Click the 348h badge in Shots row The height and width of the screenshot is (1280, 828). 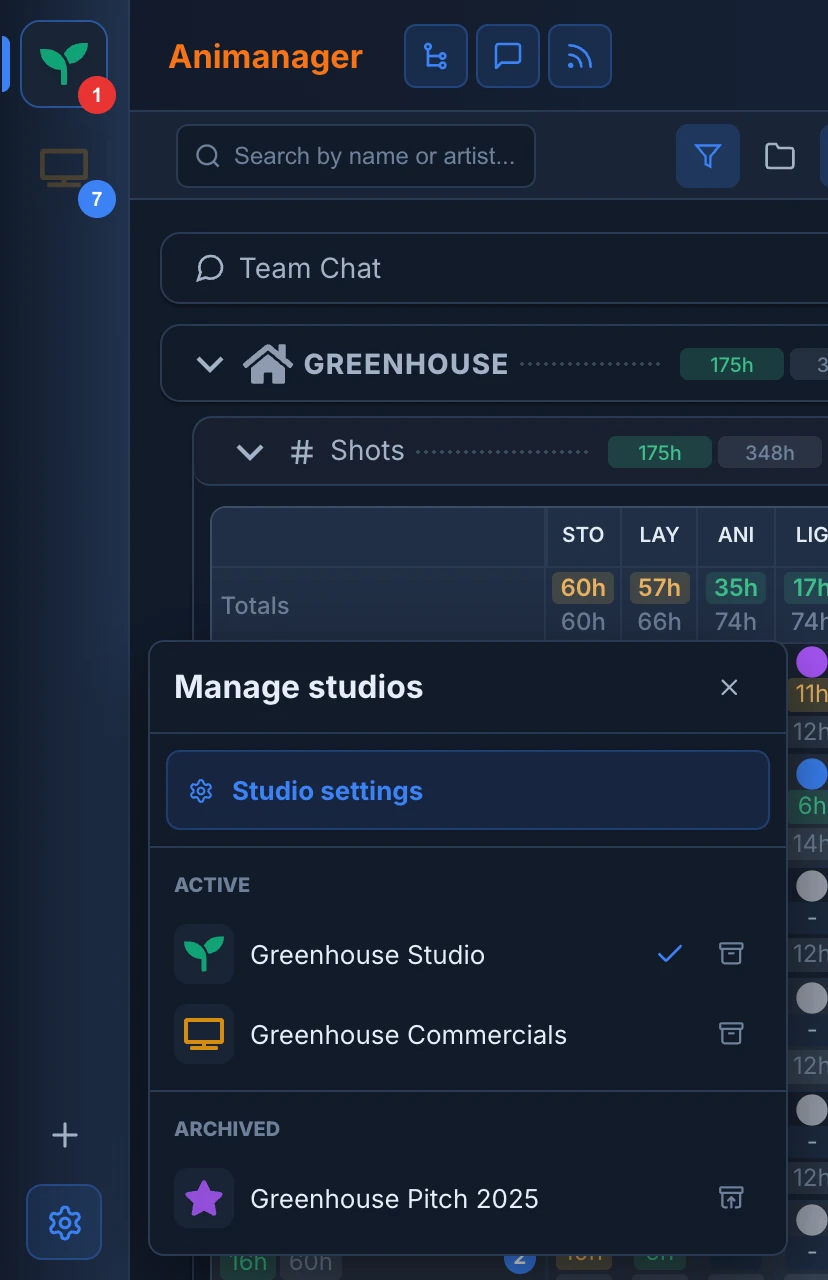coord(770,453)
